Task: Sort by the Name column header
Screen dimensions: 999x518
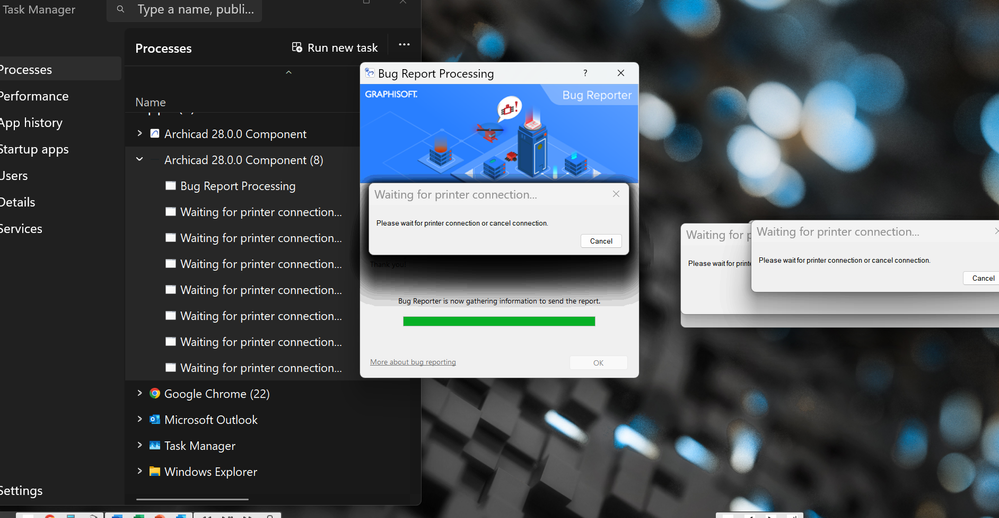Action: [x=150, y=102]
